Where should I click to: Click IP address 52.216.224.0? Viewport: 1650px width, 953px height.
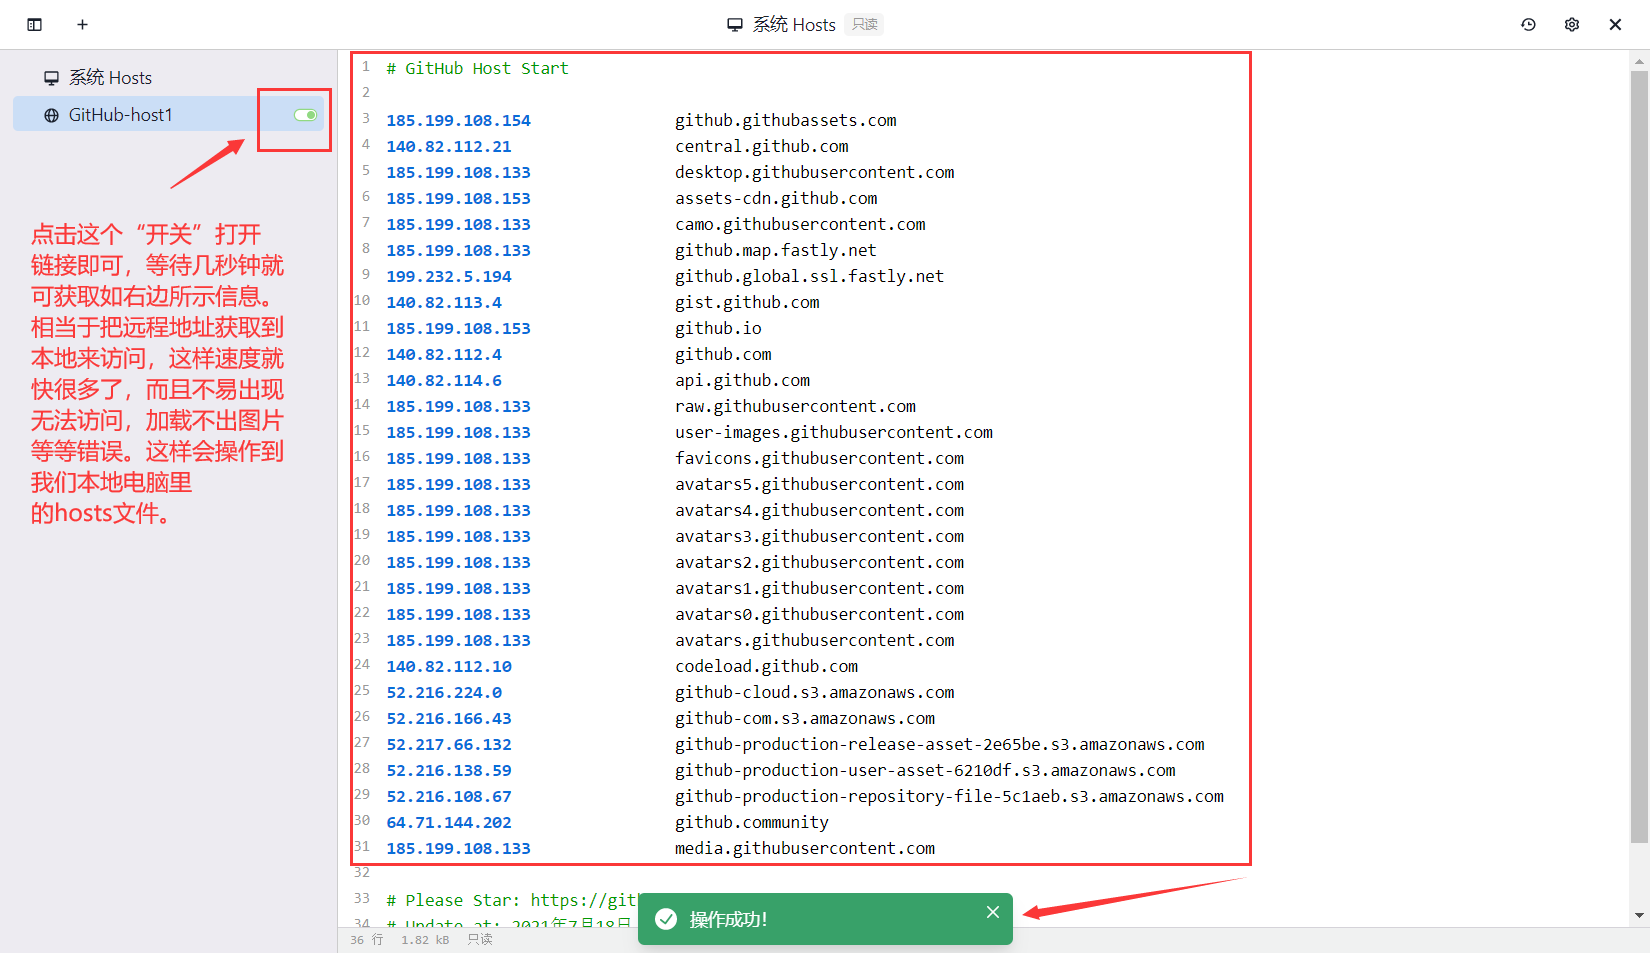point(444,692)
